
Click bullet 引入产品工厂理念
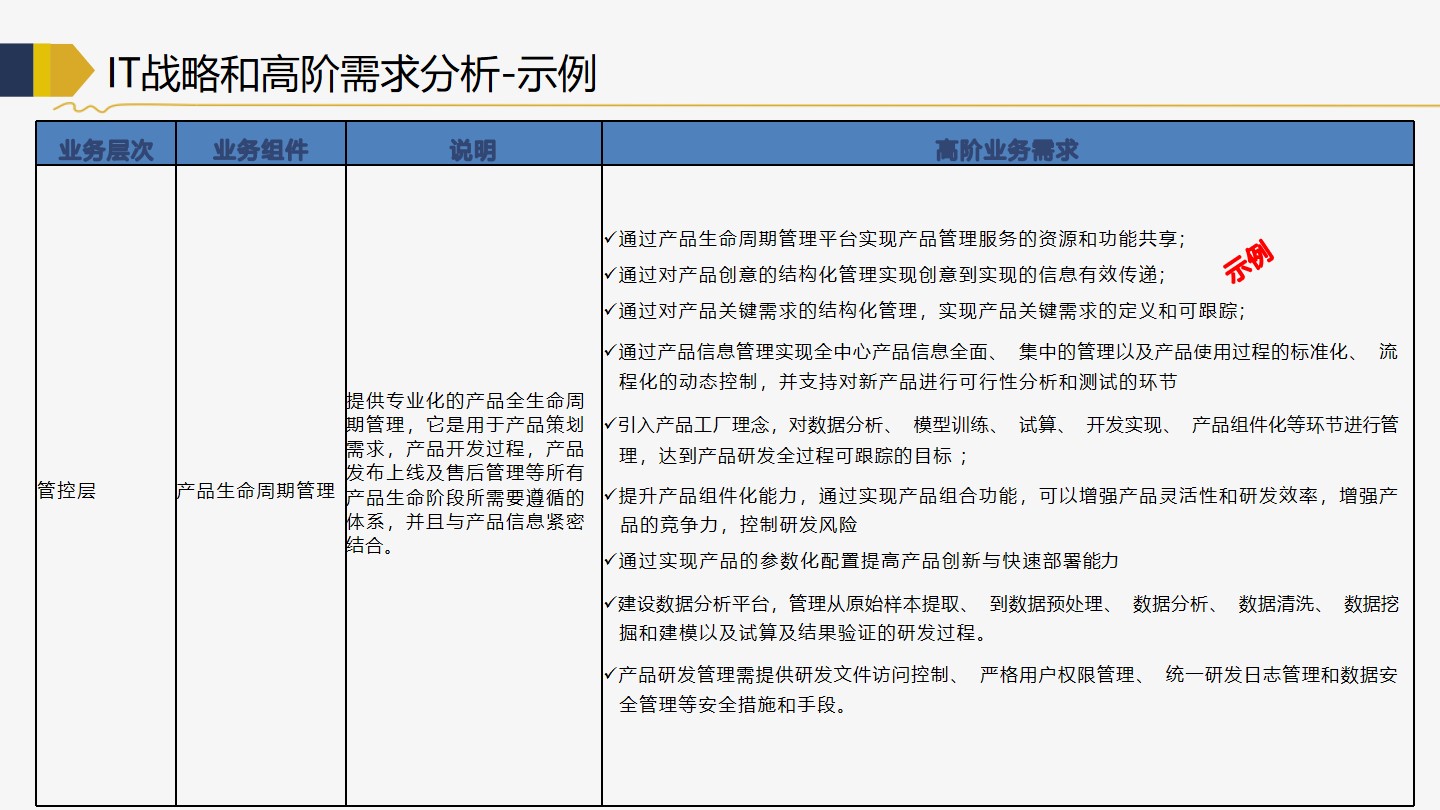coord(1001,440)
